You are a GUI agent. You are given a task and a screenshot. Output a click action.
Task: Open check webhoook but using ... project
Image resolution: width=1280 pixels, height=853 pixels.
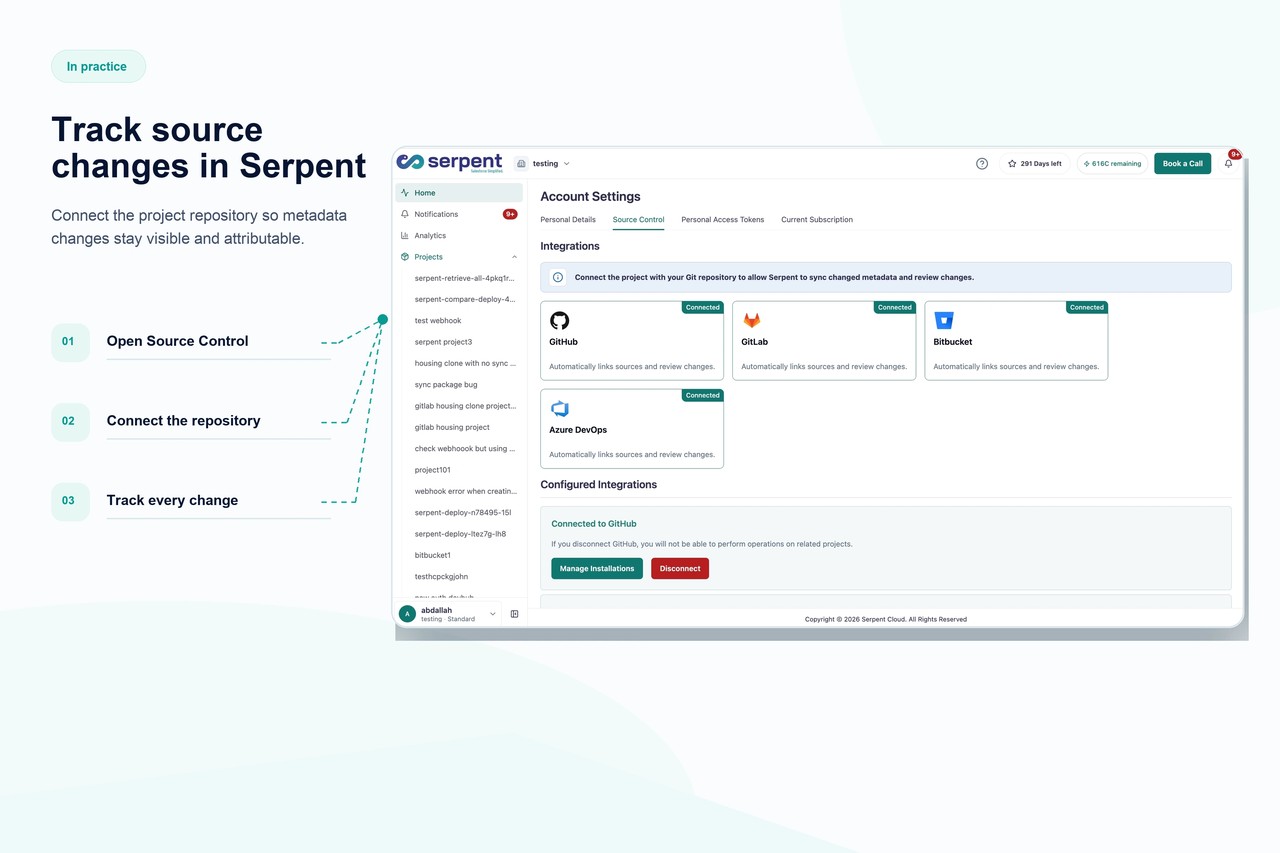pos(464,449)
